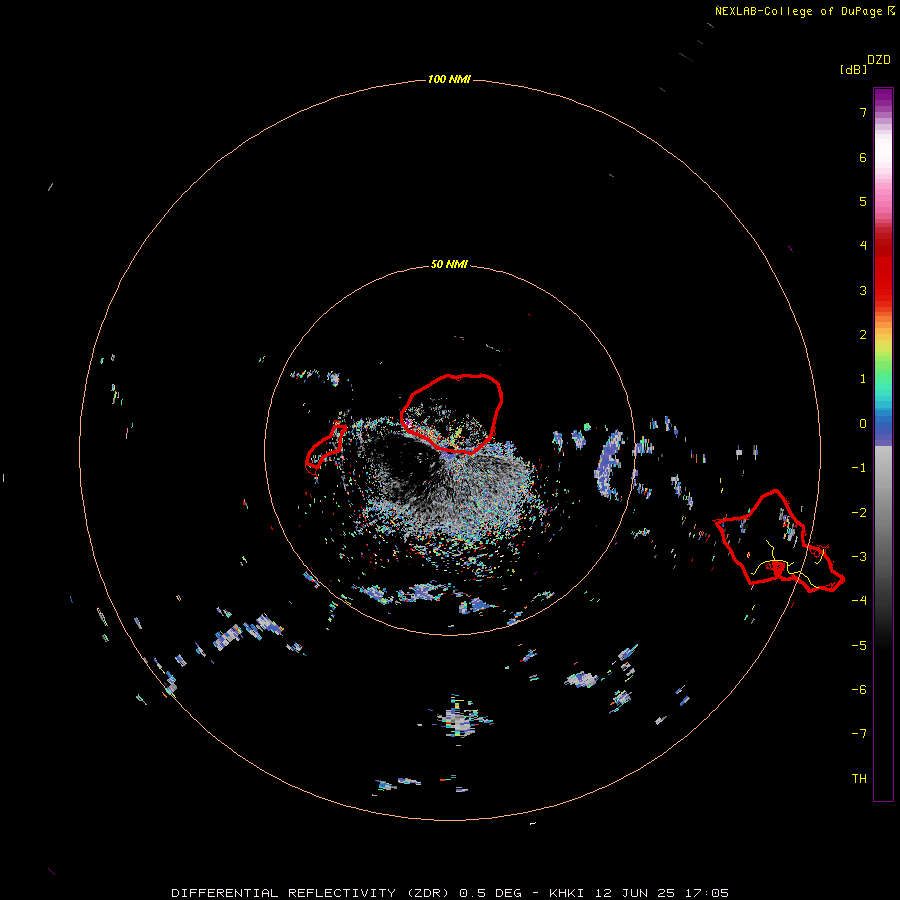Click the 12 JUN 25 date text
This screenshot has width=900, height=900.
click(x=635, y=893)
